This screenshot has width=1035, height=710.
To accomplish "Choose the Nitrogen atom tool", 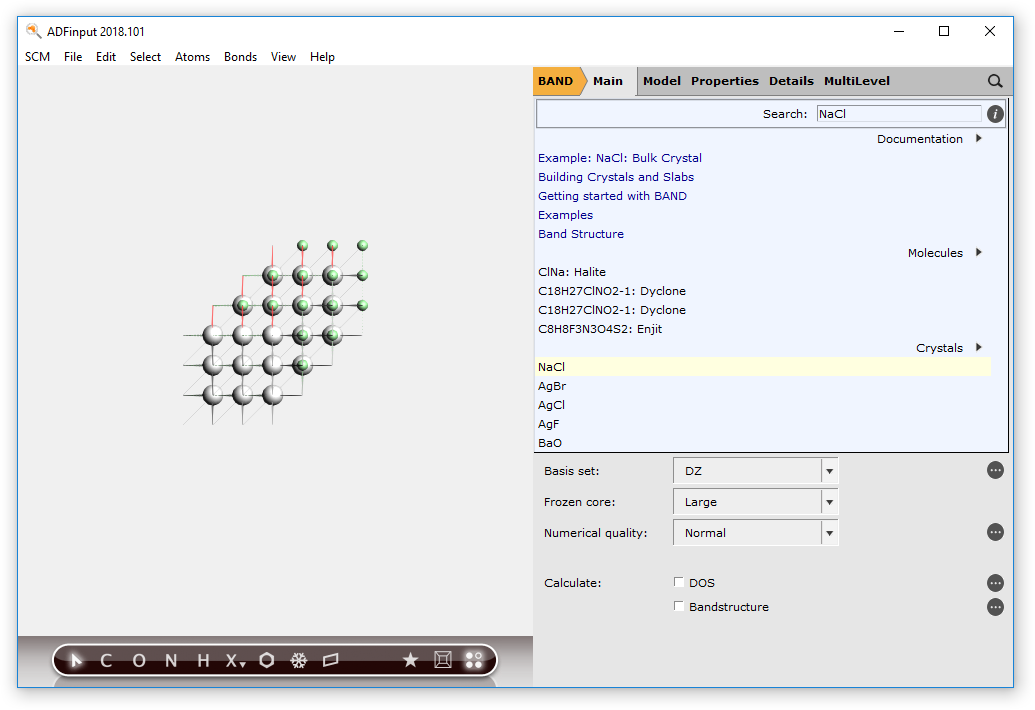I will (171, 660).
